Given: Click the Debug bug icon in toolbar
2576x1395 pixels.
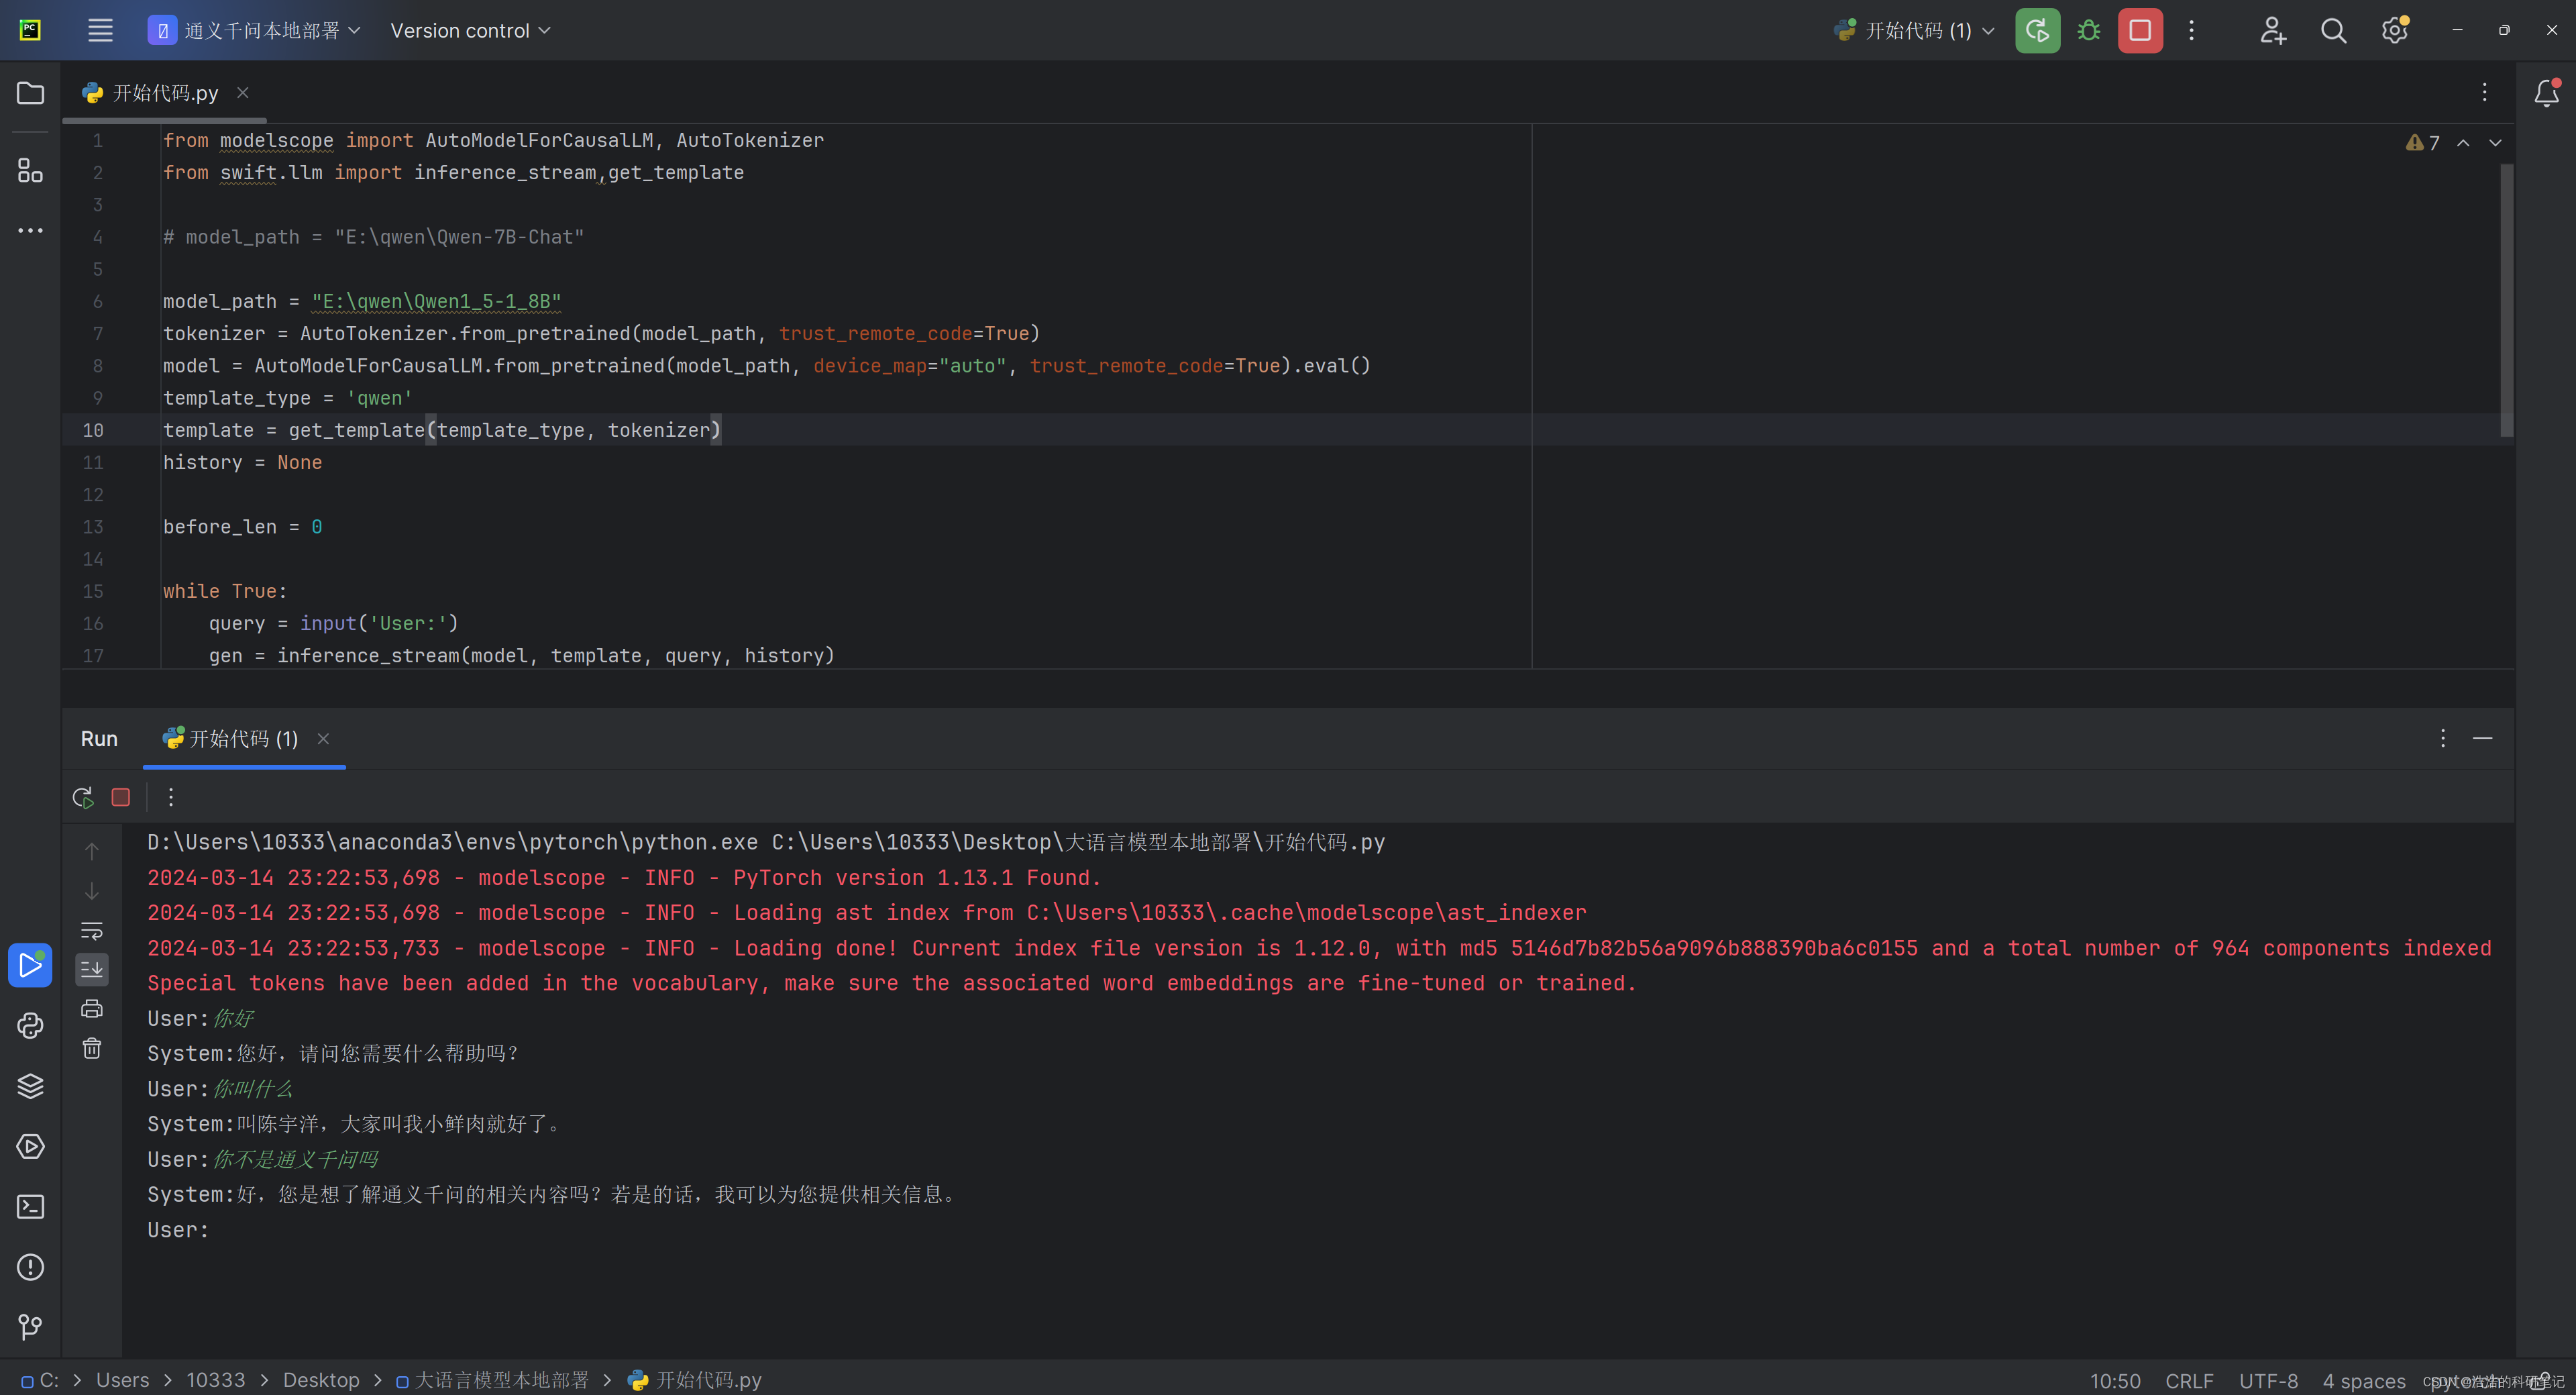Looking at the screenshot, I should [2088, 31].
